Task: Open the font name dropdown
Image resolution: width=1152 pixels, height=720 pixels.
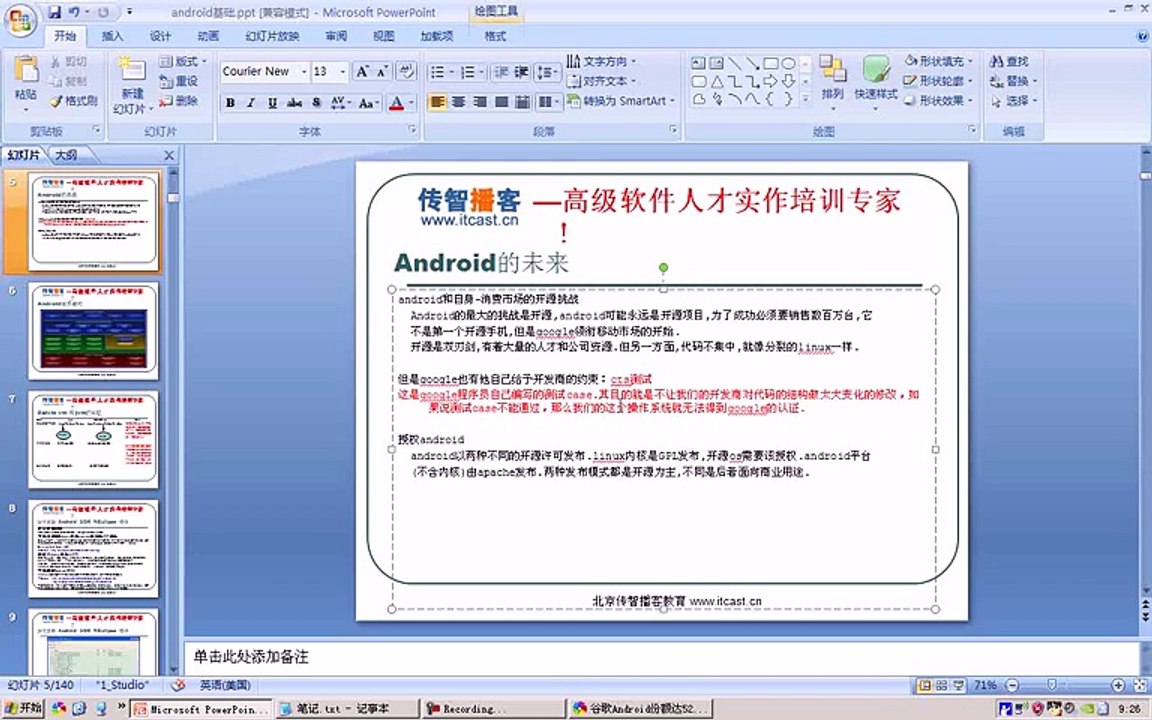Action: [304, 71]
